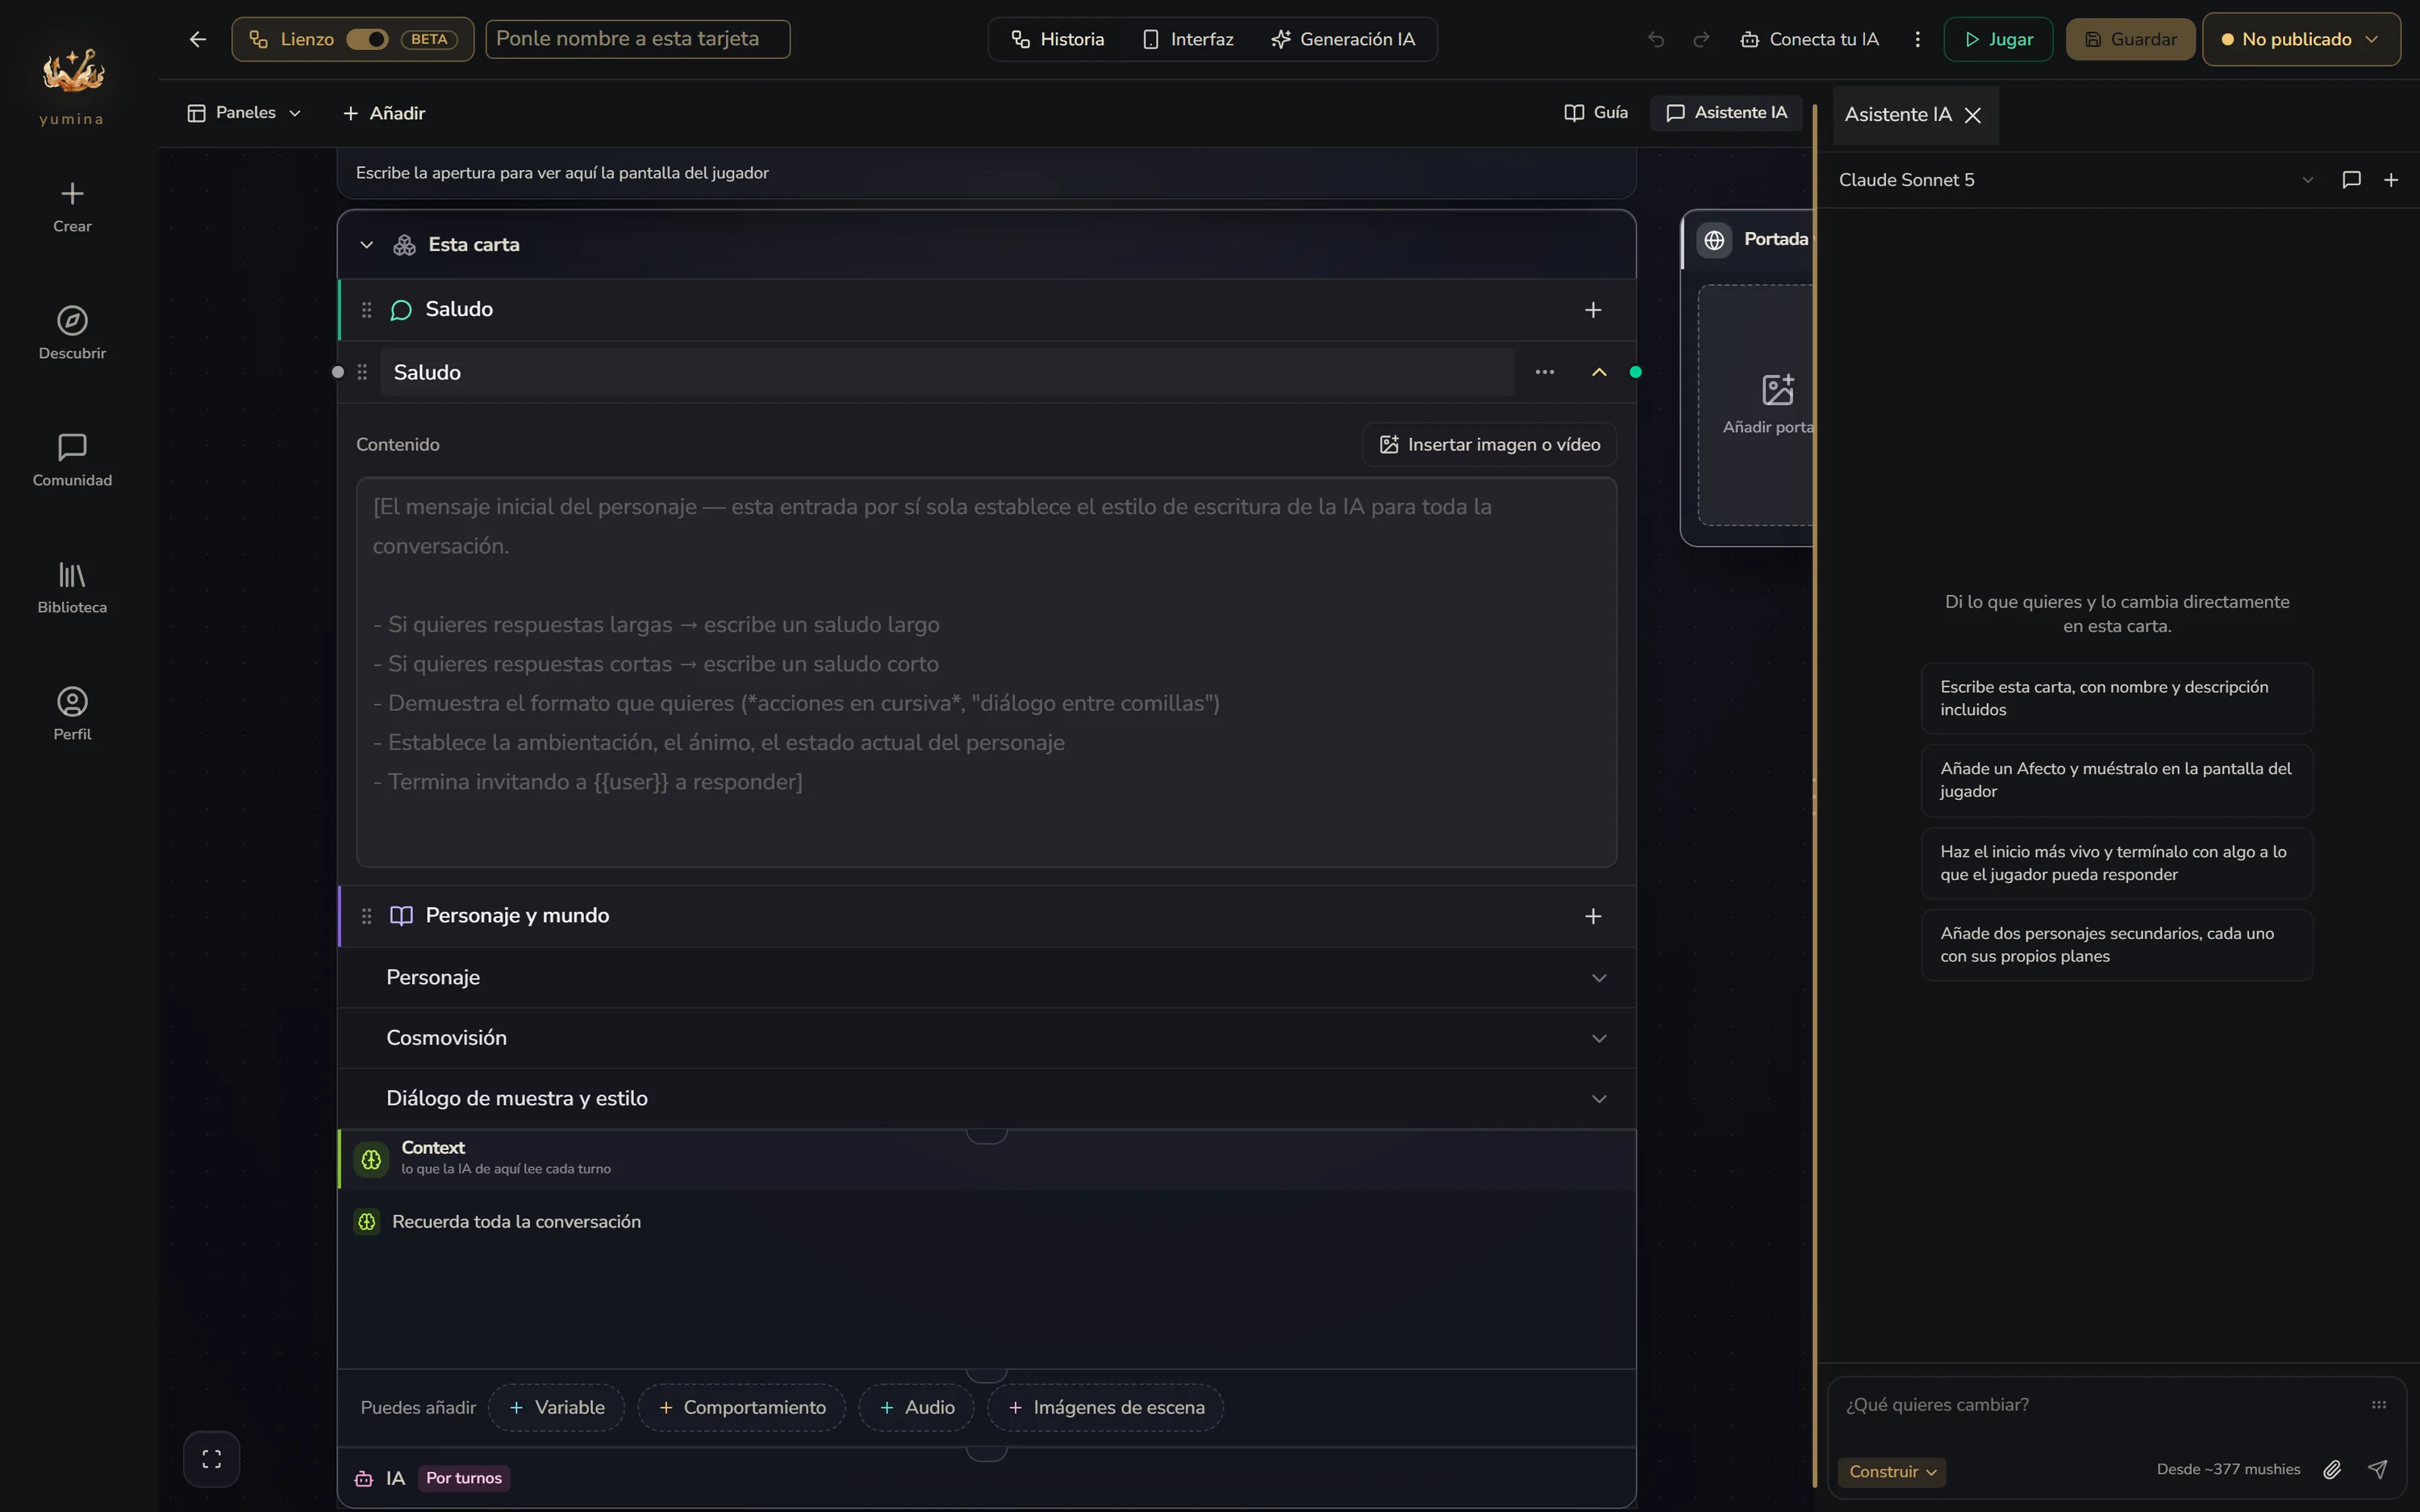Screen dimensions: 2420x1512
Task: Add a Comportamiento chip
Action: pyautogui.click(x=742, y=1408)
